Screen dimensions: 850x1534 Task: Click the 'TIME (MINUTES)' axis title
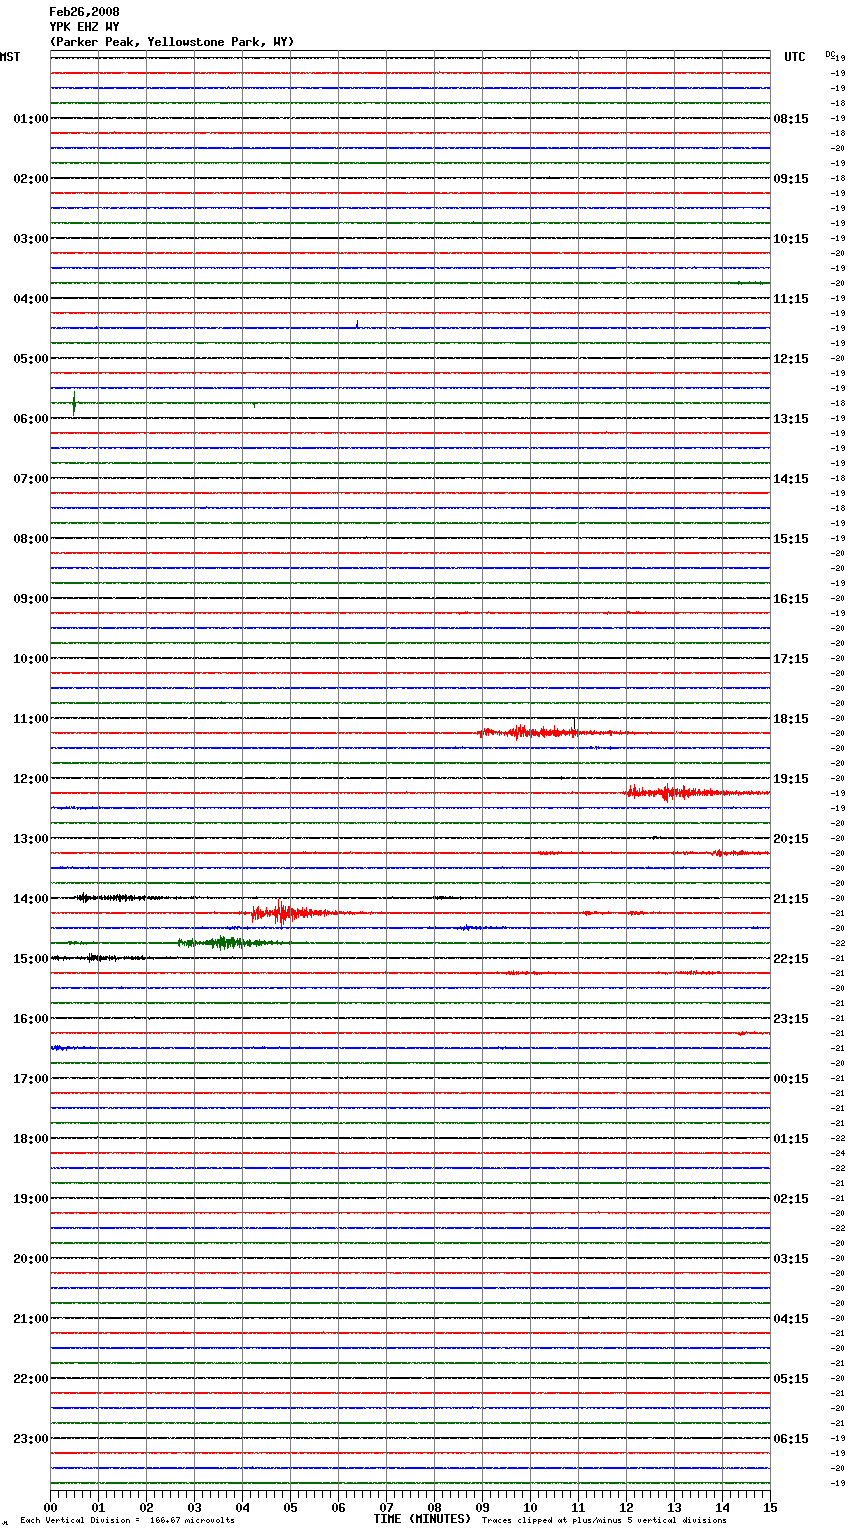tap(422, 1519)
